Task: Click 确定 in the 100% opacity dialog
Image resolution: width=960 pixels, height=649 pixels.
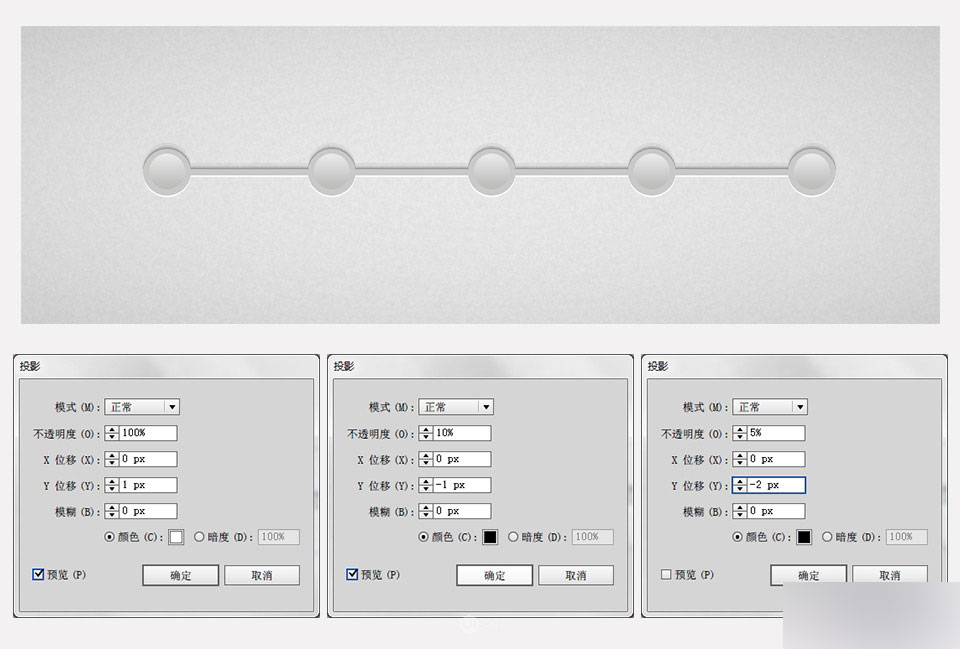Action: (x=181, y=576)
